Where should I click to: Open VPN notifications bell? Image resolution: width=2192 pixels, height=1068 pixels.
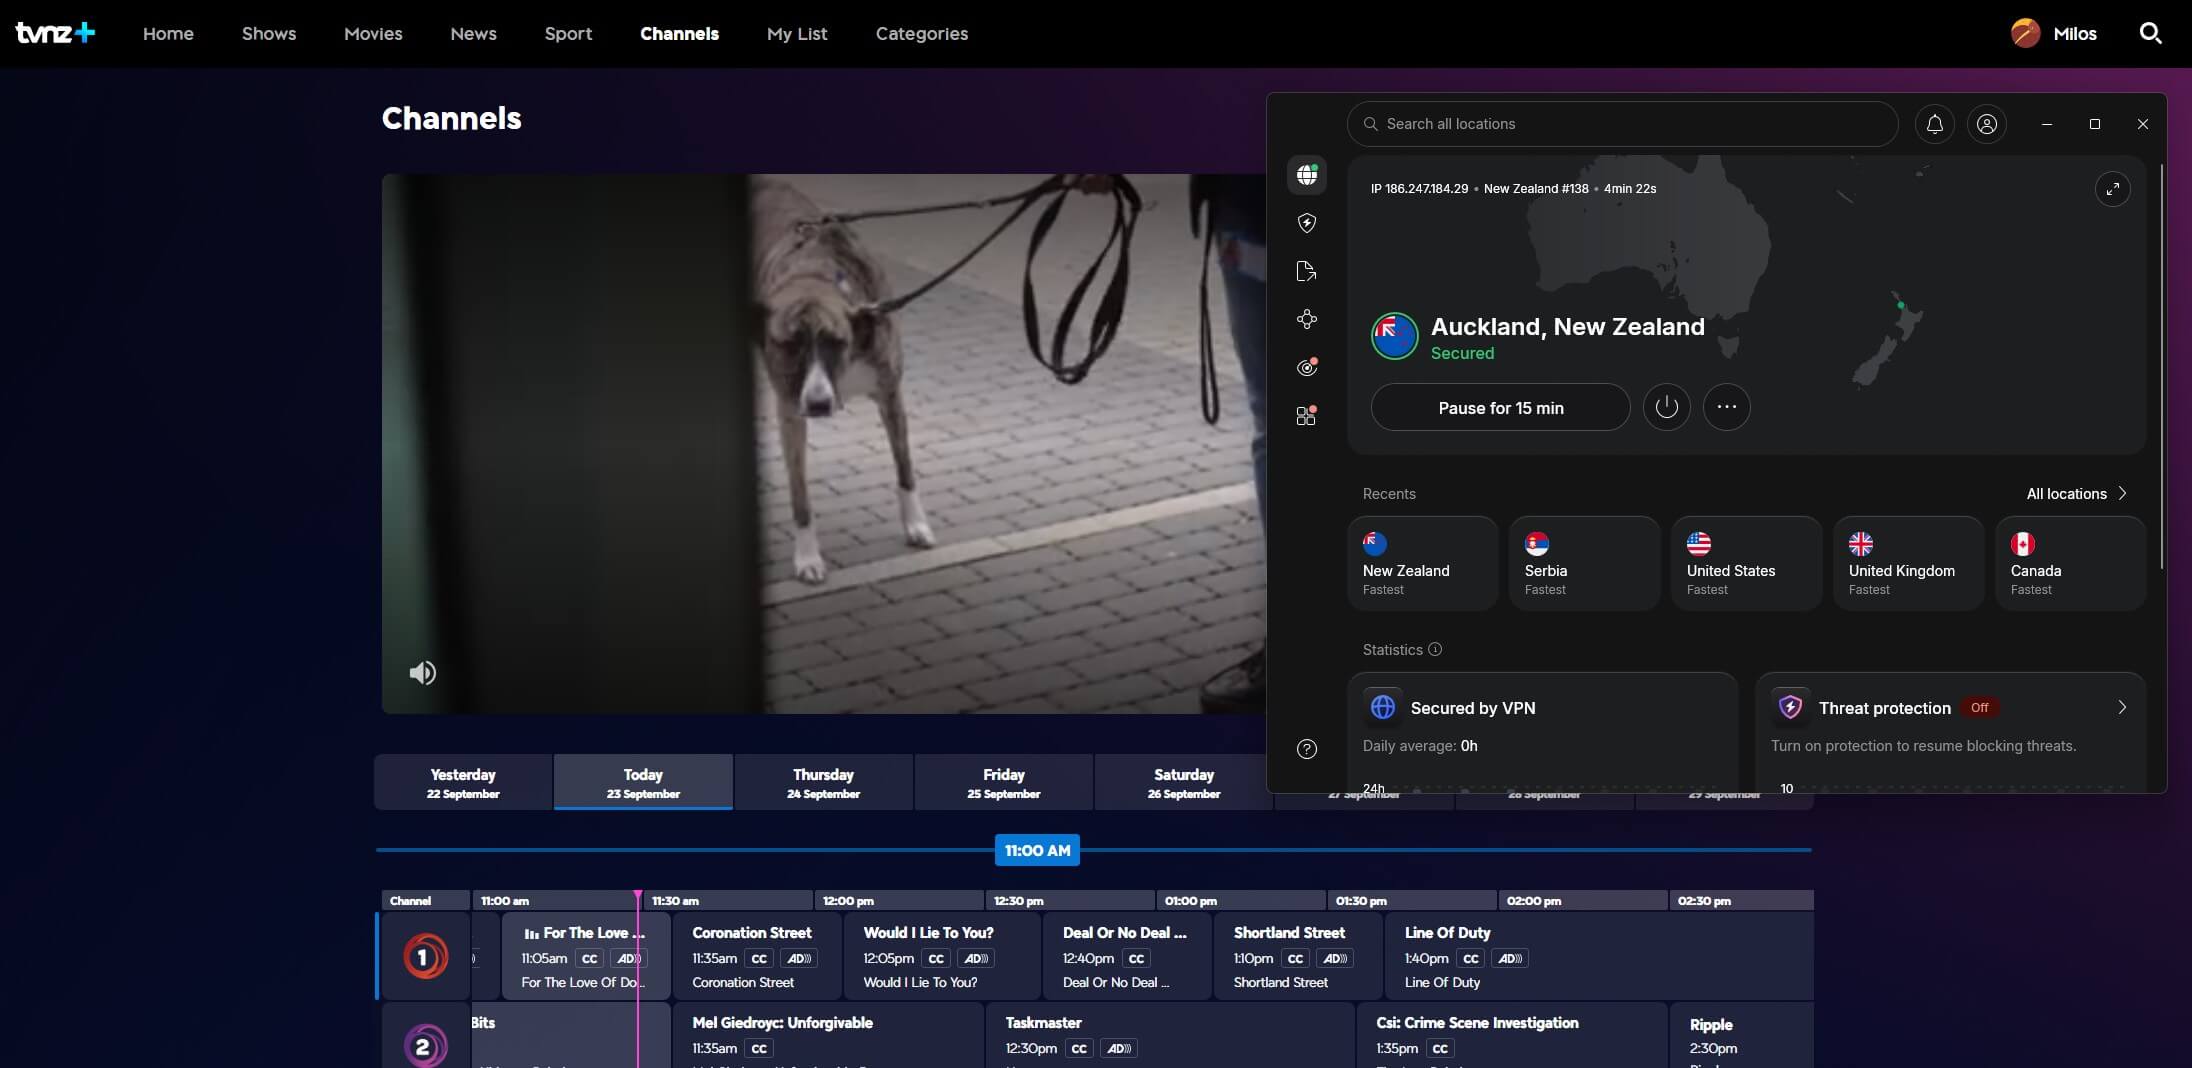click(1934, 124)
